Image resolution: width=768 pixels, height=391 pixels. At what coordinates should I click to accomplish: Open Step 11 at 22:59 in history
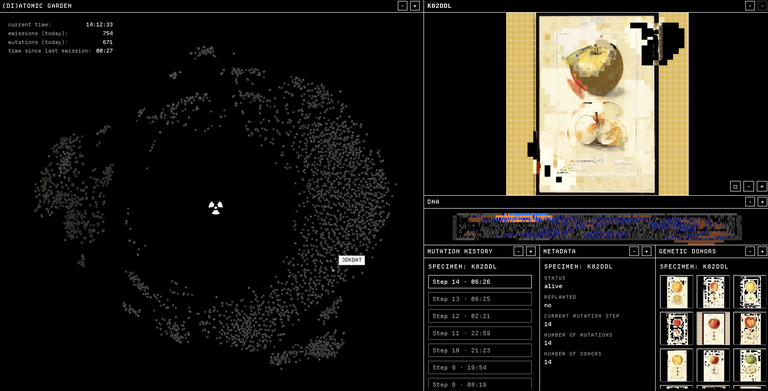[x=480, y=333]
